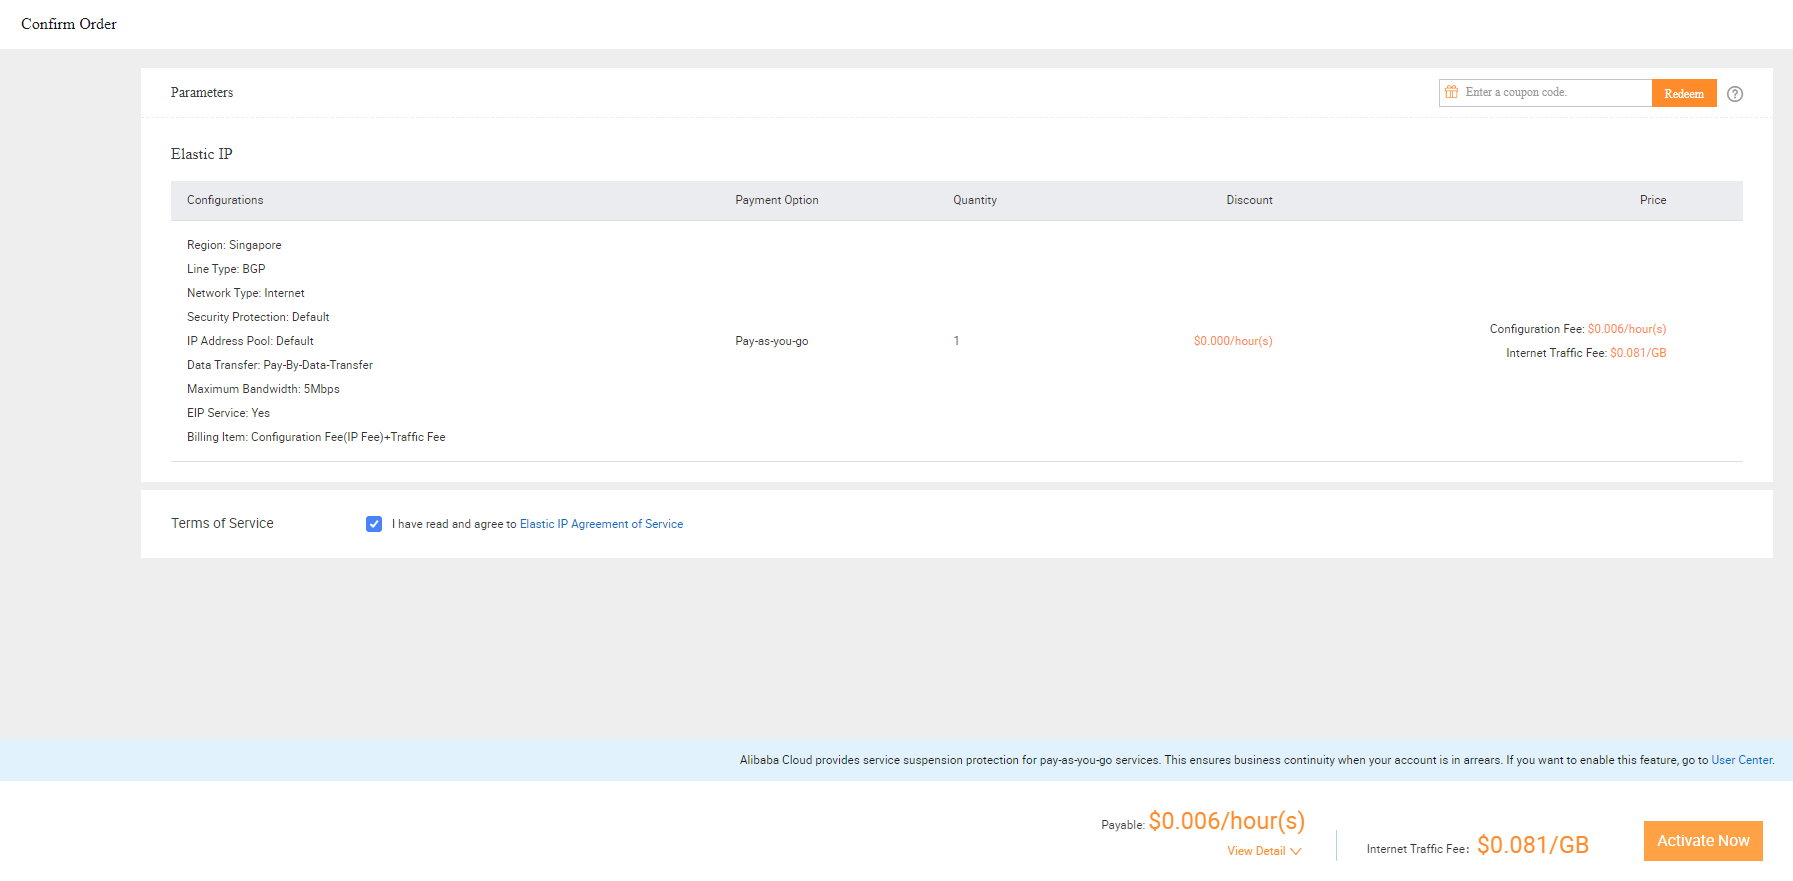Screen dimensions: 1793x881
Task: Toggle the Terms of Service agreement checkbox
Action: (x=374, y=524)
